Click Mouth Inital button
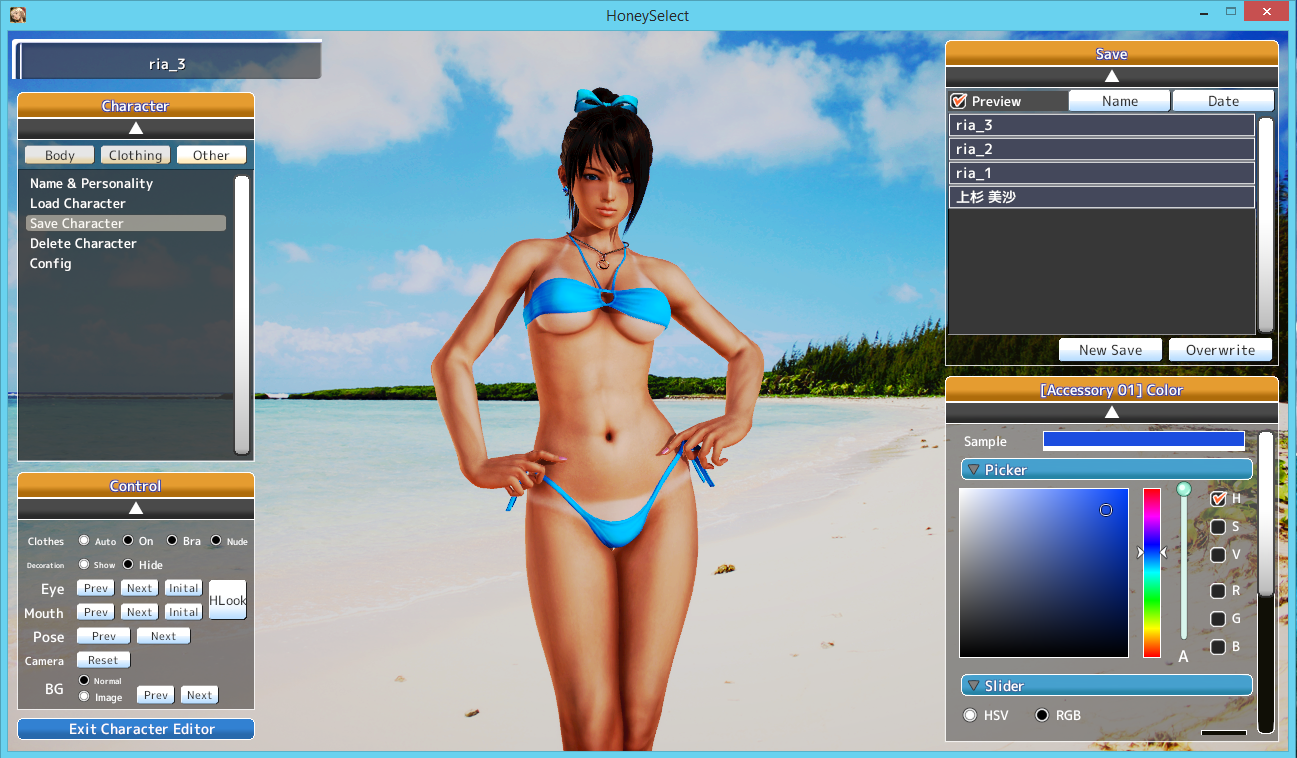1297x758 pixels. [184, 612]
